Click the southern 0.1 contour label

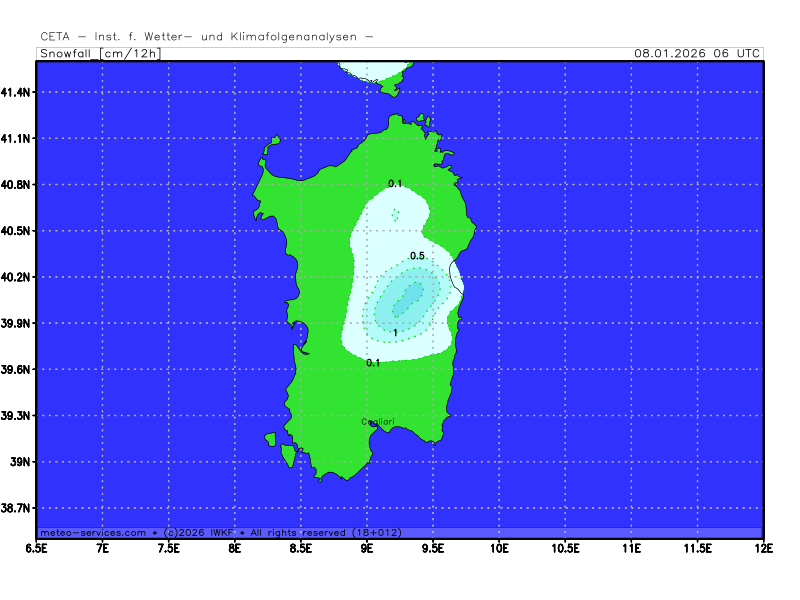click(x=373, y=363)
